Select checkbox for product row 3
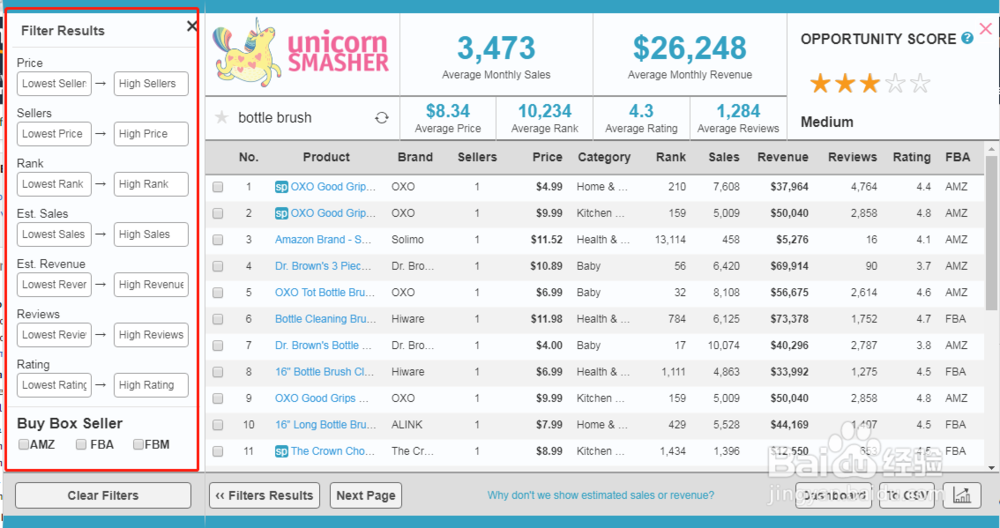 (x=218, y=240)
